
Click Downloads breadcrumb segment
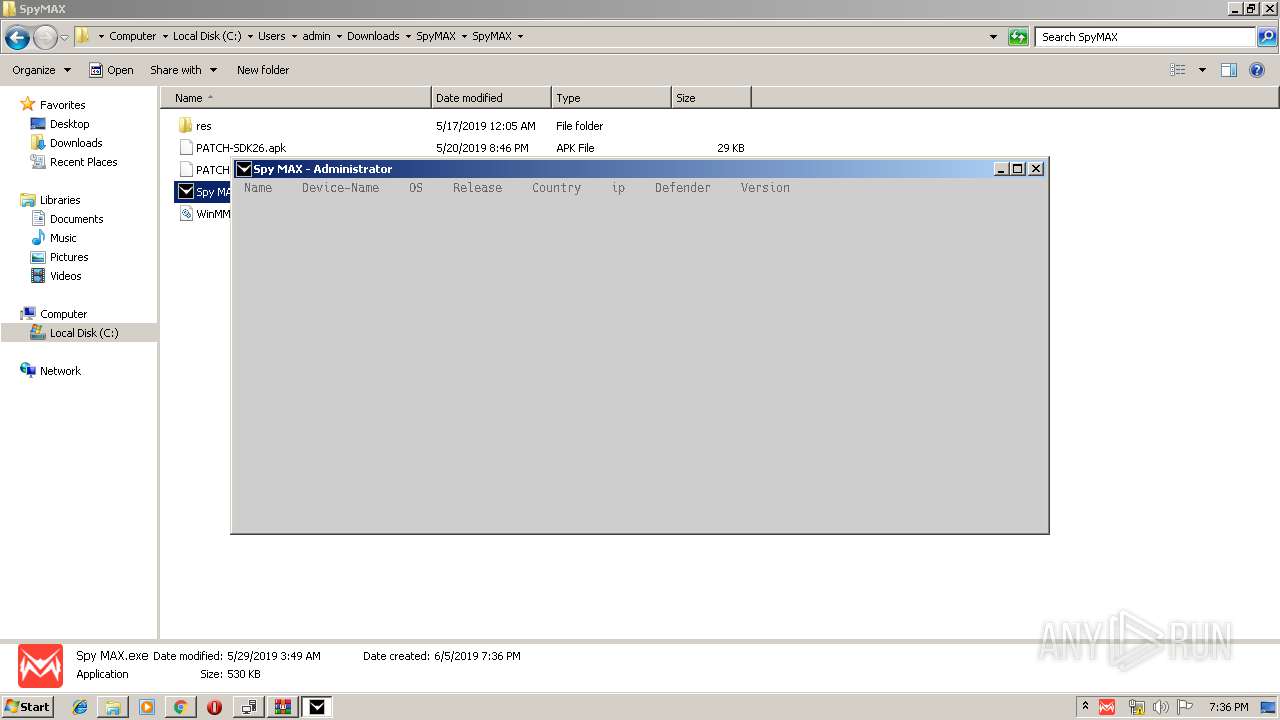coord(373,36)
